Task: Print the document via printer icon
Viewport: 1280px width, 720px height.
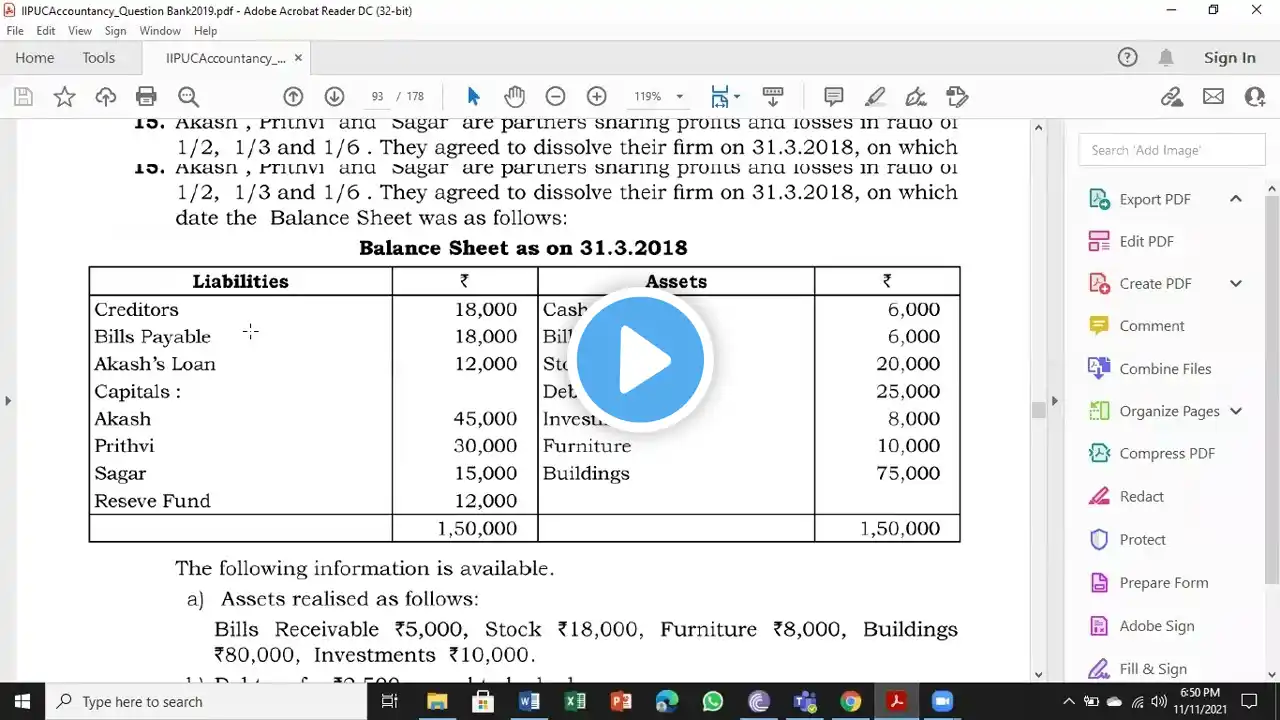Action: point(147,97)
